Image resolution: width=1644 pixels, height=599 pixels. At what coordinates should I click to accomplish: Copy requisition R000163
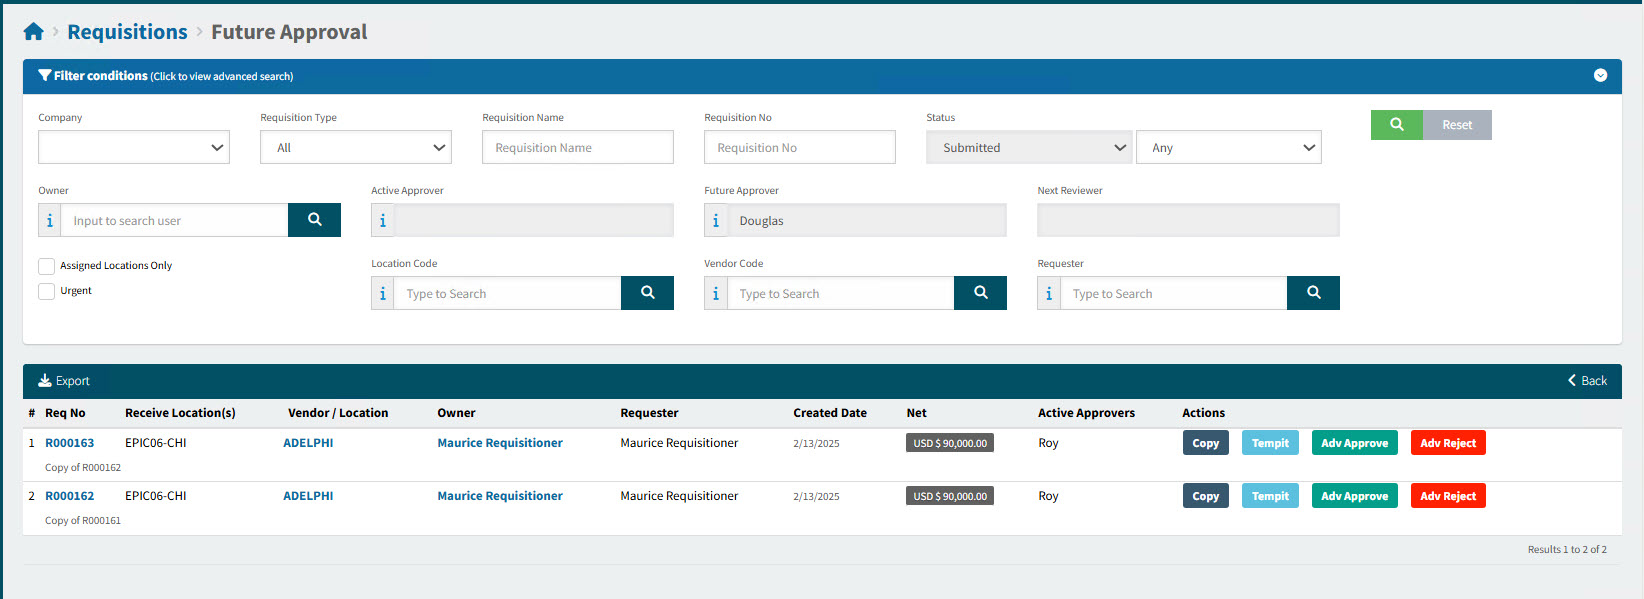[x=1206, y=443]
